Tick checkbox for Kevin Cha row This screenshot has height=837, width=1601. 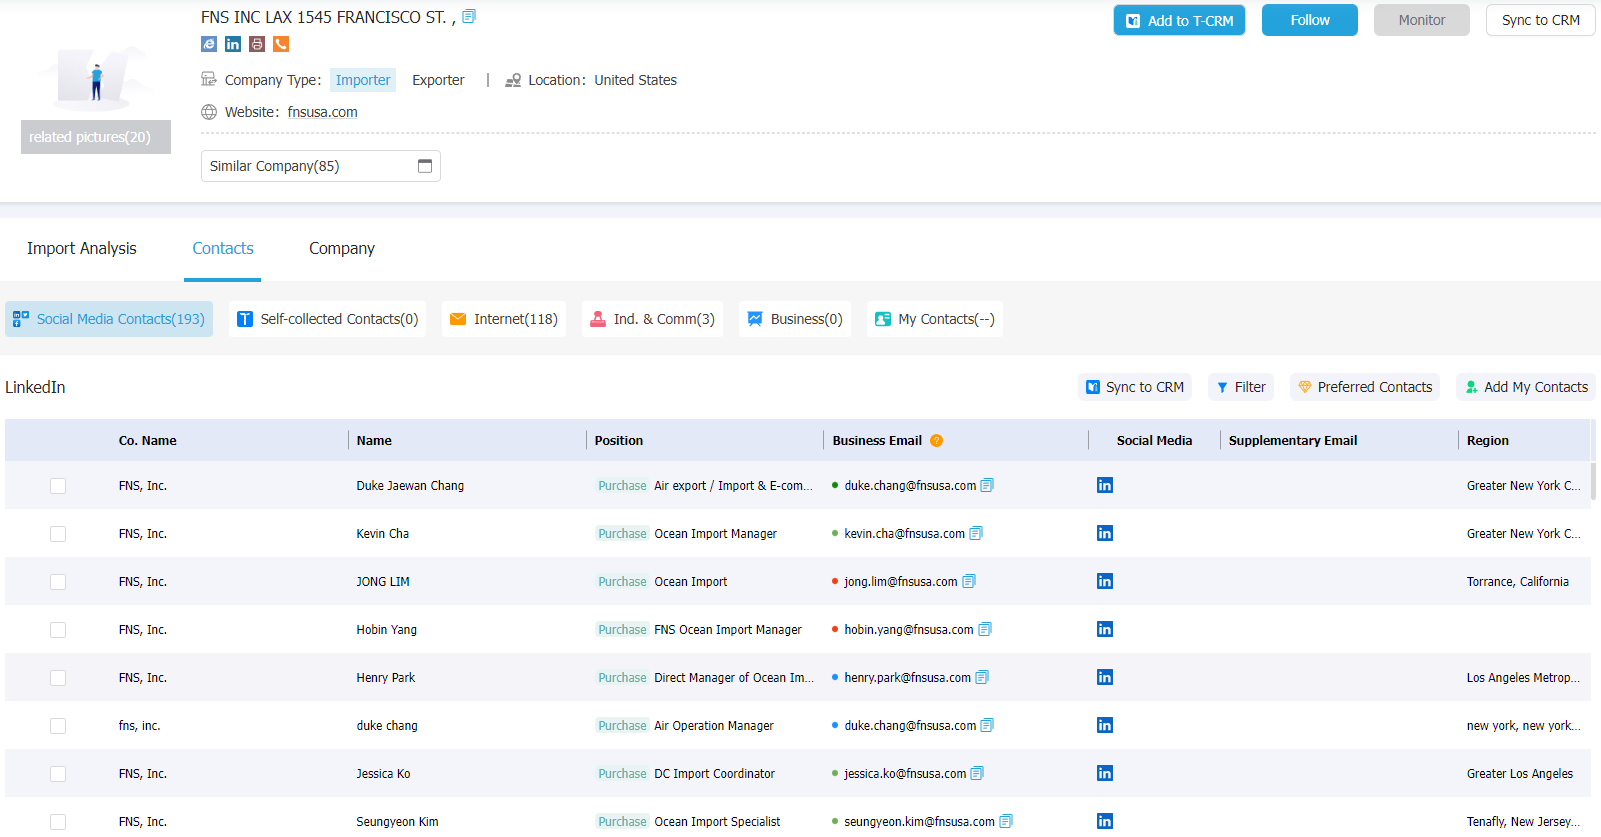click(x=58, y=534)
